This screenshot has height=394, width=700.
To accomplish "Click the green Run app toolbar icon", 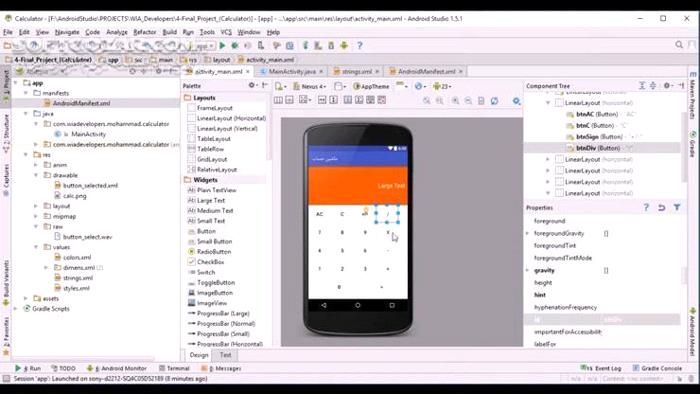I will point(222,46).
